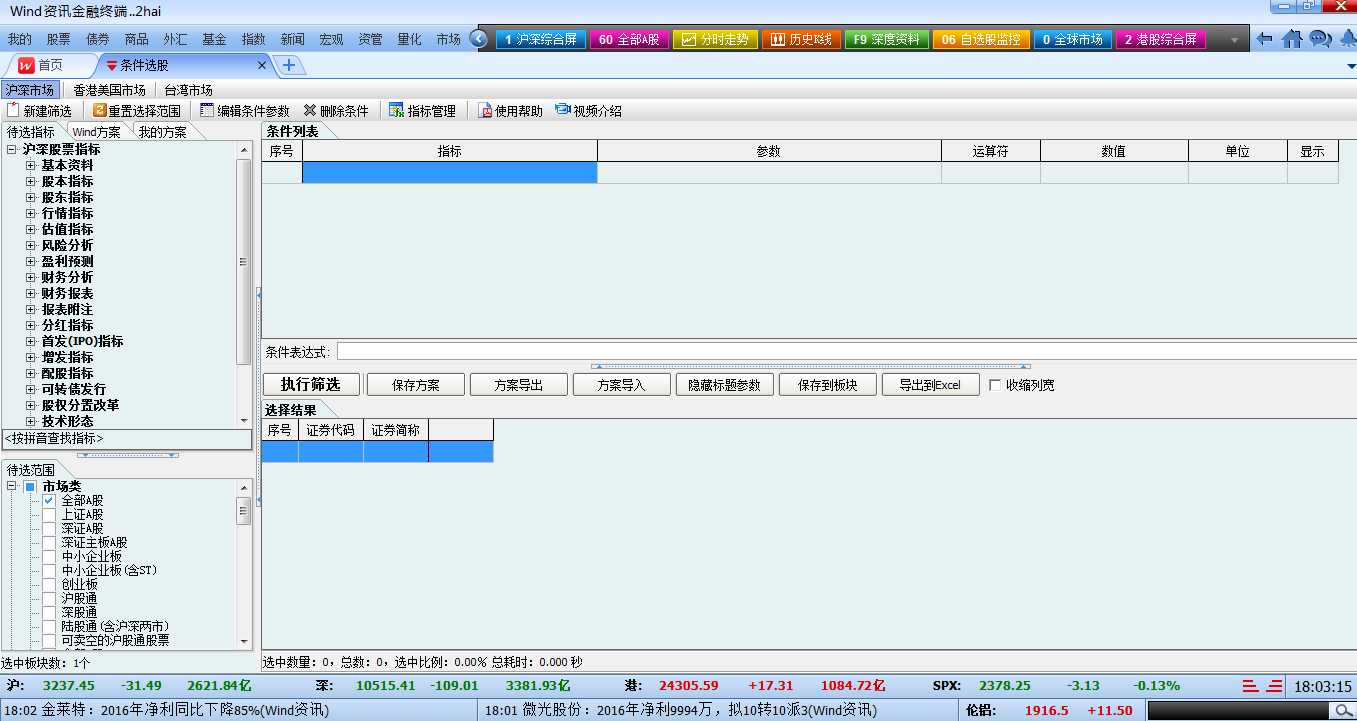Screen dimensions: 1357x721
Task: Close the 条件选股 tab
Action: [263, 65]
